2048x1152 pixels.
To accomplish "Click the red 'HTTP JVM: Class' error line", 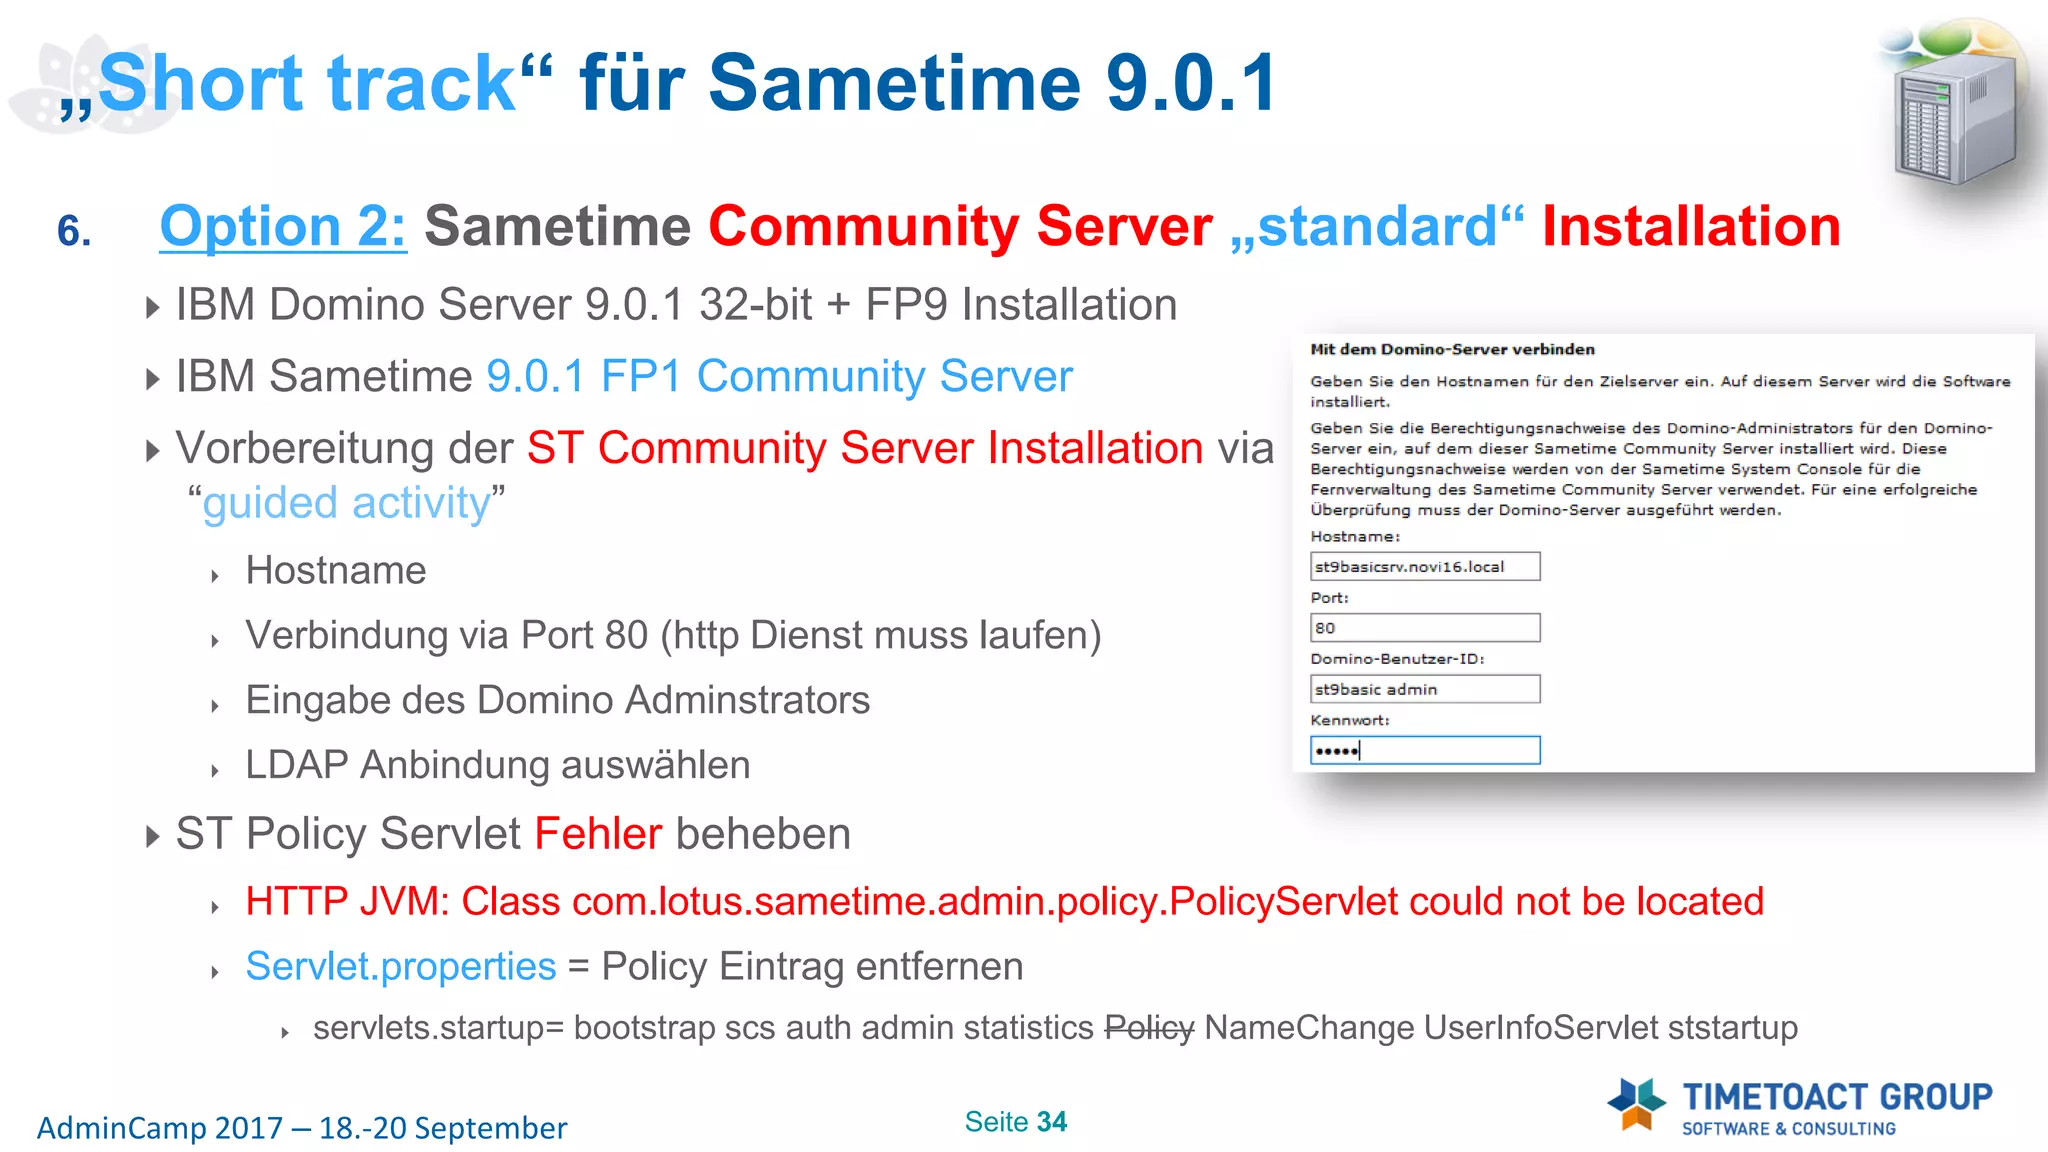I will (x=1005, y=902).
